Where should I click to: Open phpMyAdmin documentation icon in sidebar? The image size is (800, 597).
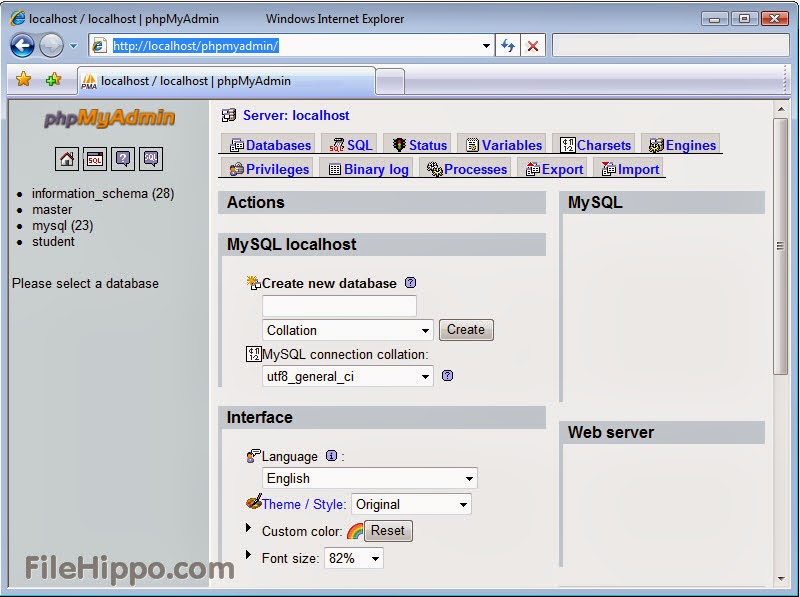123,159
